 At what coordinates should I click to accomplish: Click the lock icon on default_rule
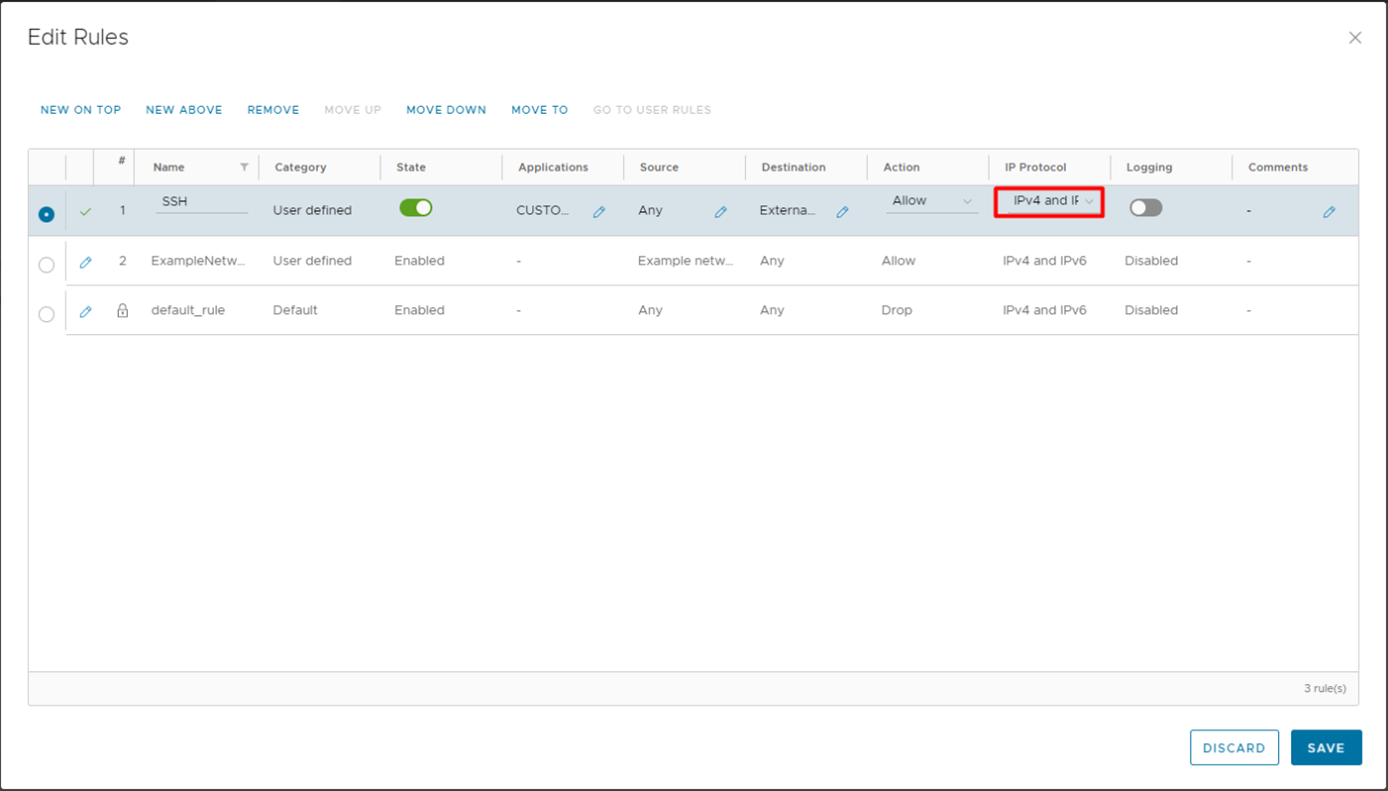coord(121,311)
